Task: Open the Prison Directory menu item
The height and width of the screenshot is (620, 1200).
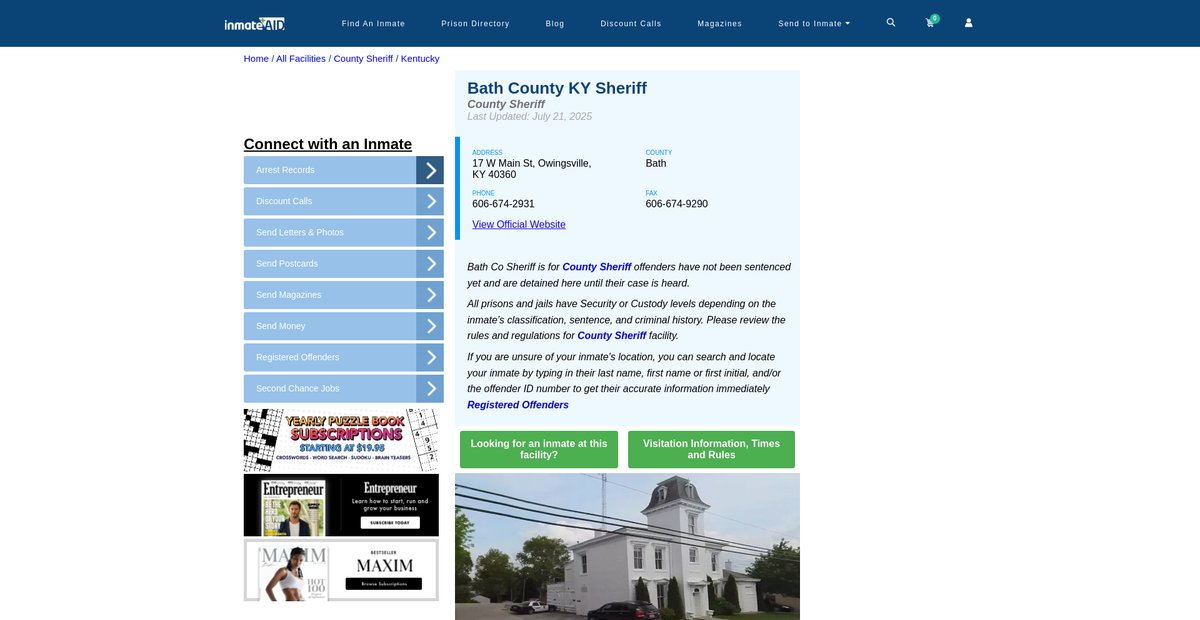Action: [475, 23]
